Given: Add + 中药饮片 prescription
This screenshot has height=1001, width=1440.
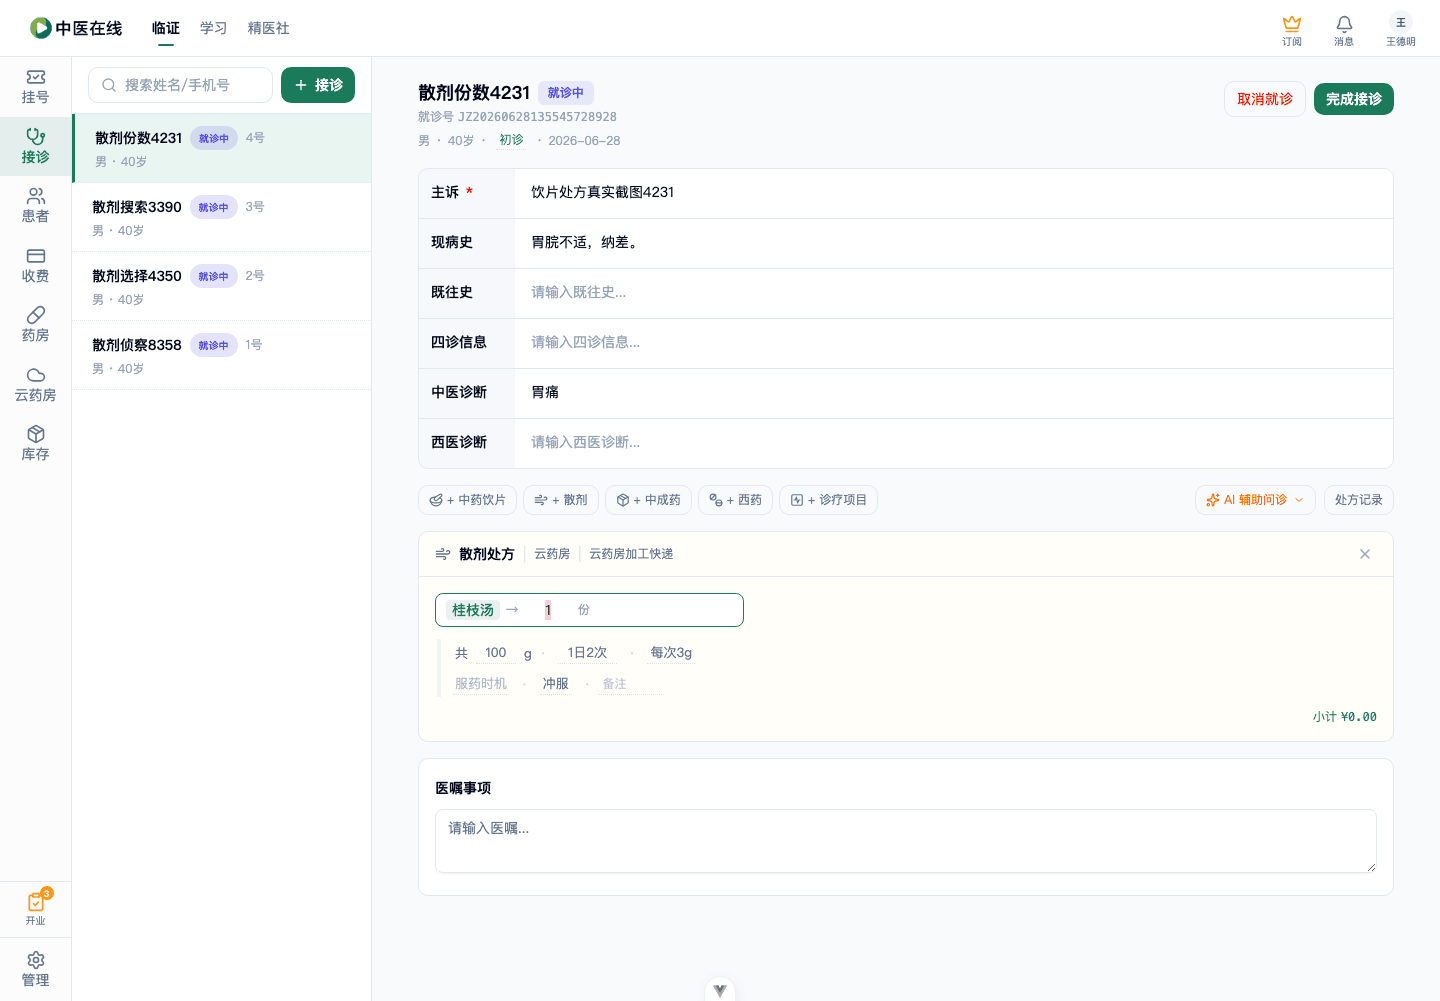Looking at the screenshot, I should pyautogui.click(x=467, y=500).
